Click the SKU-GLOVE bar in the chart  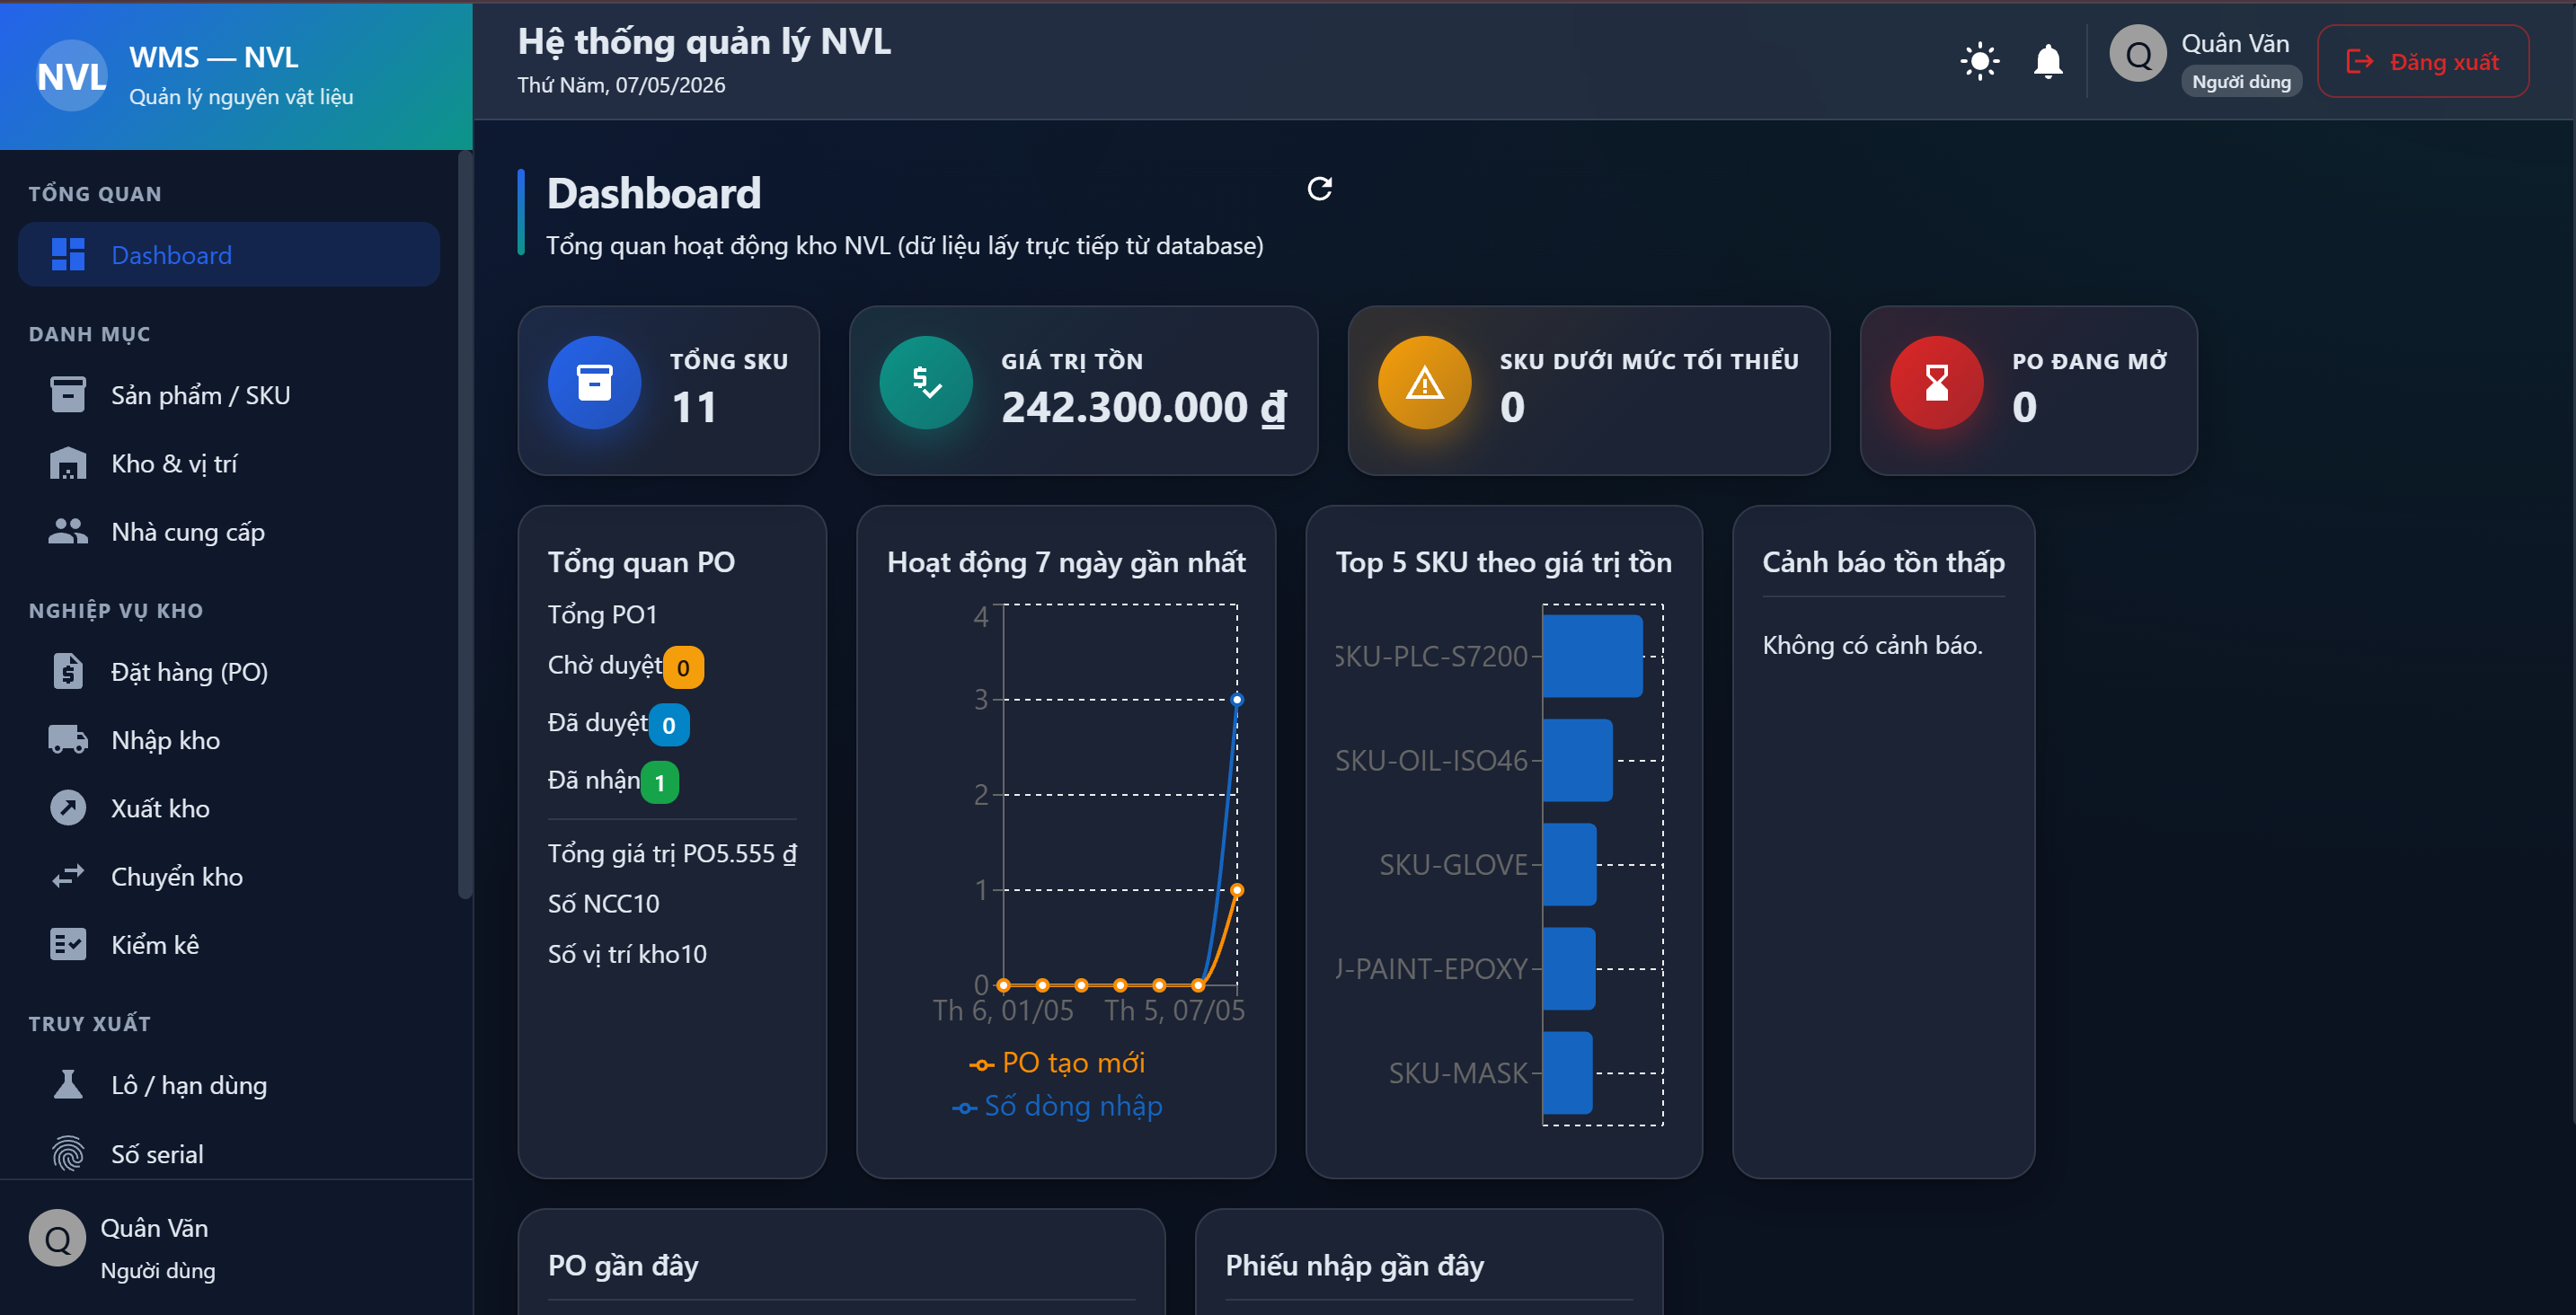pos(1569,864)
